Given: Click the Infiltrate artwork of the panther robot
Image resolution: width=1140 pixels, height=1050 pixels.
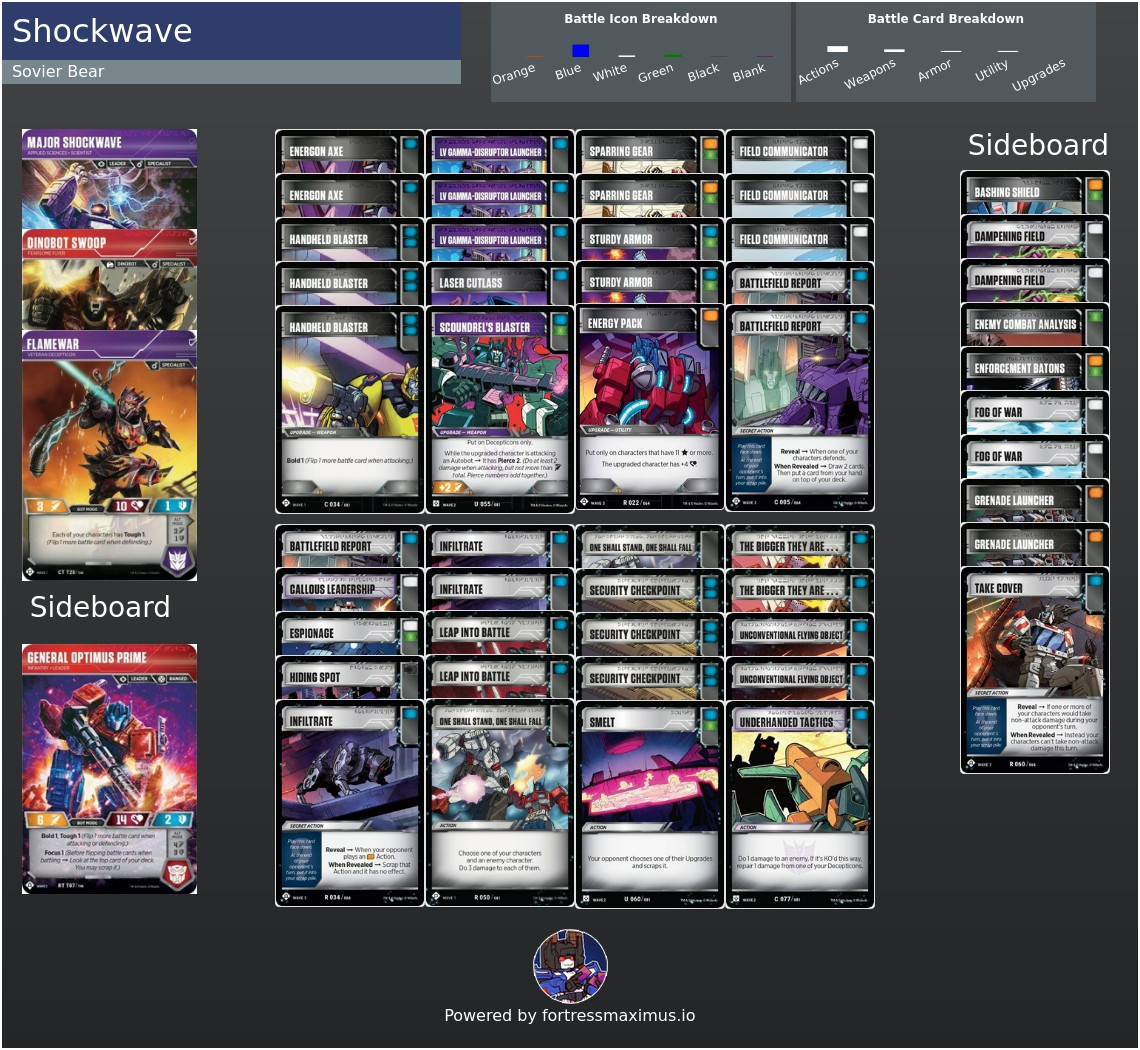Looking at the screenshot, I should 350,777.
